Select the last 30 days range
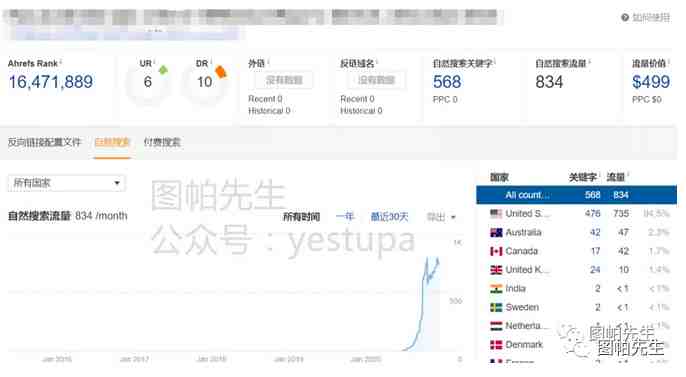The height and width of the screenshot is (377, 686). 389,216
